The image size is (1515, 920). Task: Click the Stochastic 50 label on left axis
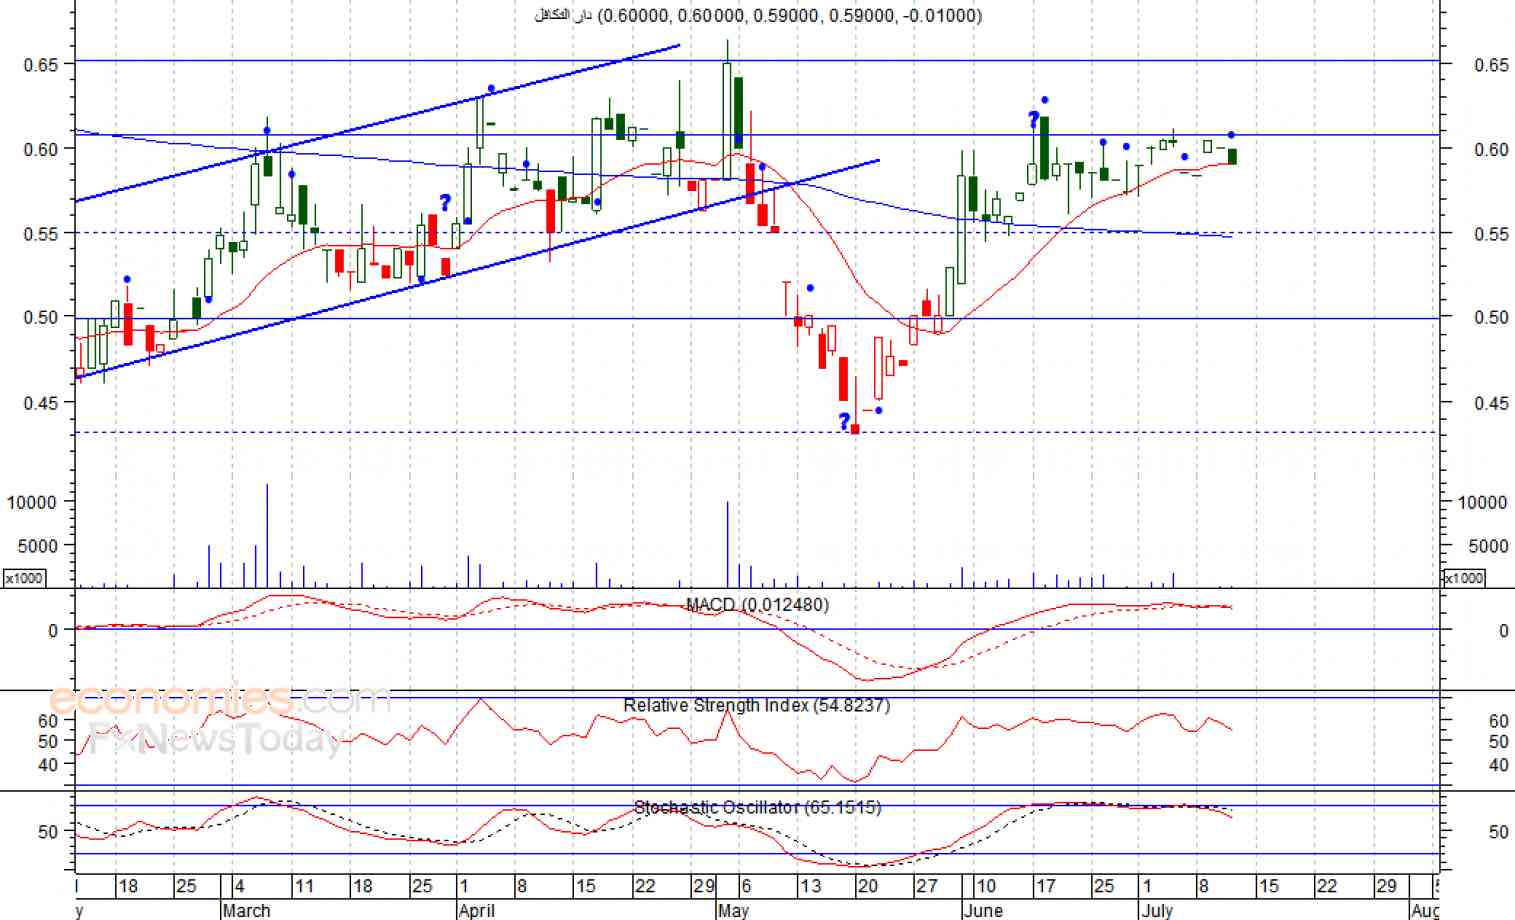coord(48,832)
